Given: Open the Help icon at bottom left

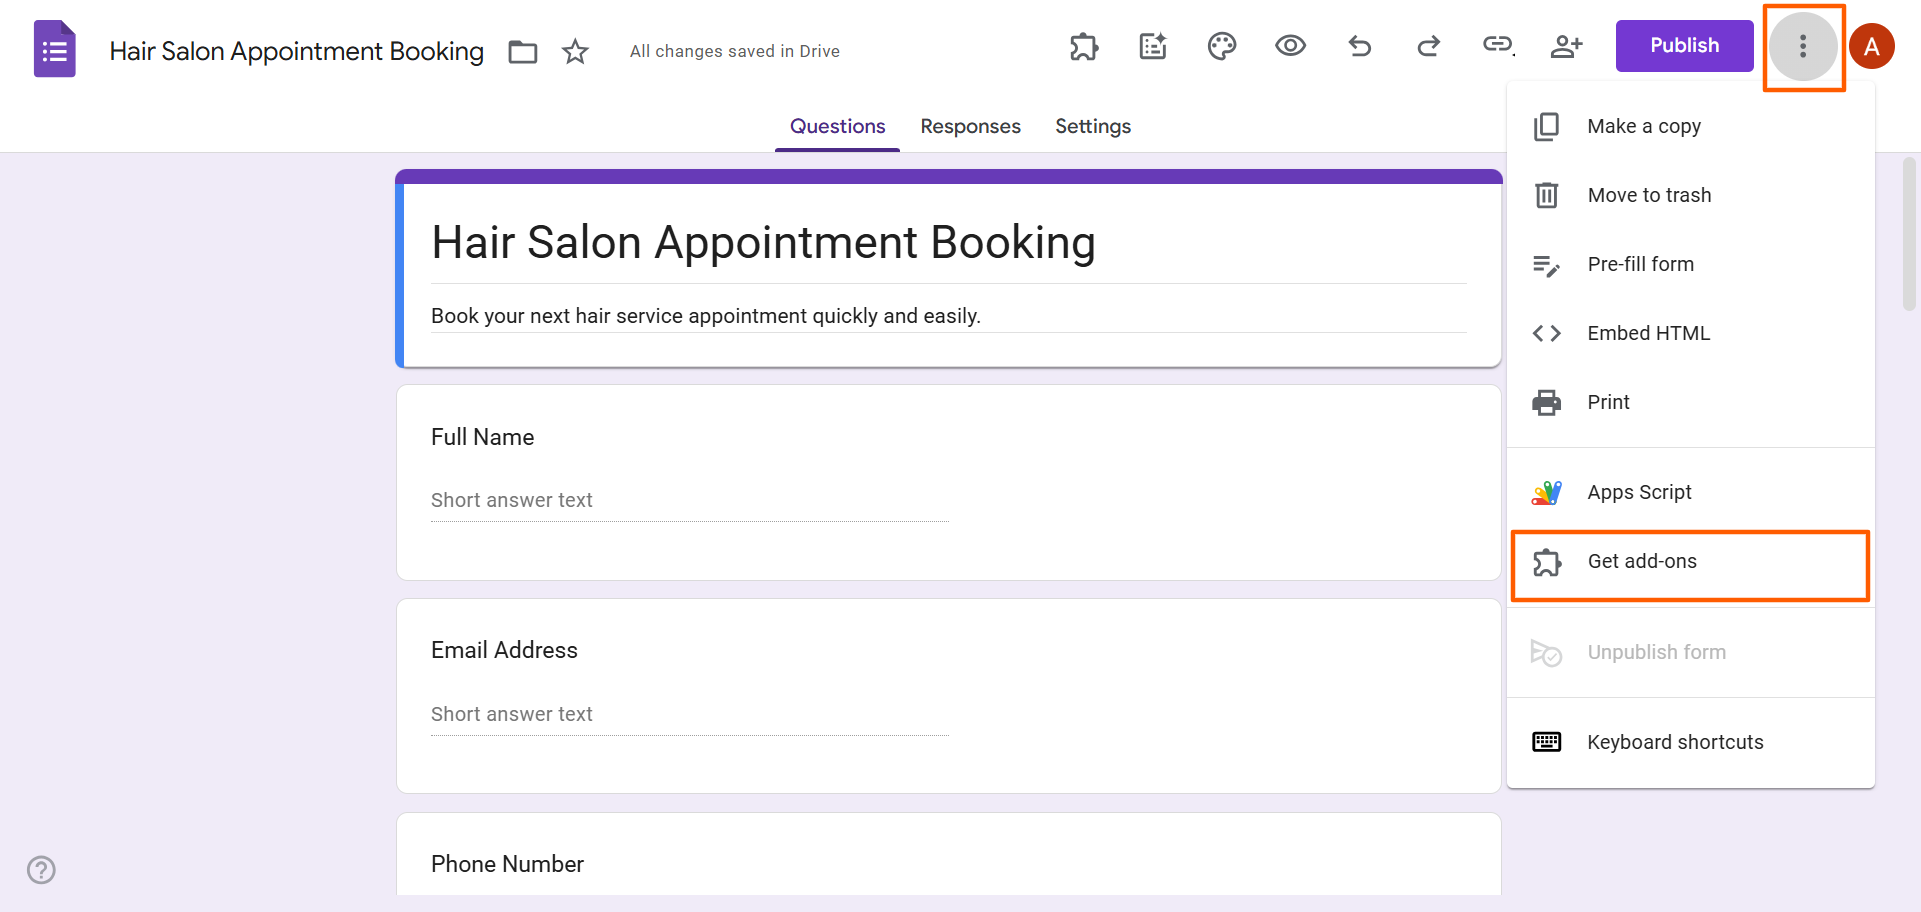Looking at the screenshot, I should click(x=41, y=870).
